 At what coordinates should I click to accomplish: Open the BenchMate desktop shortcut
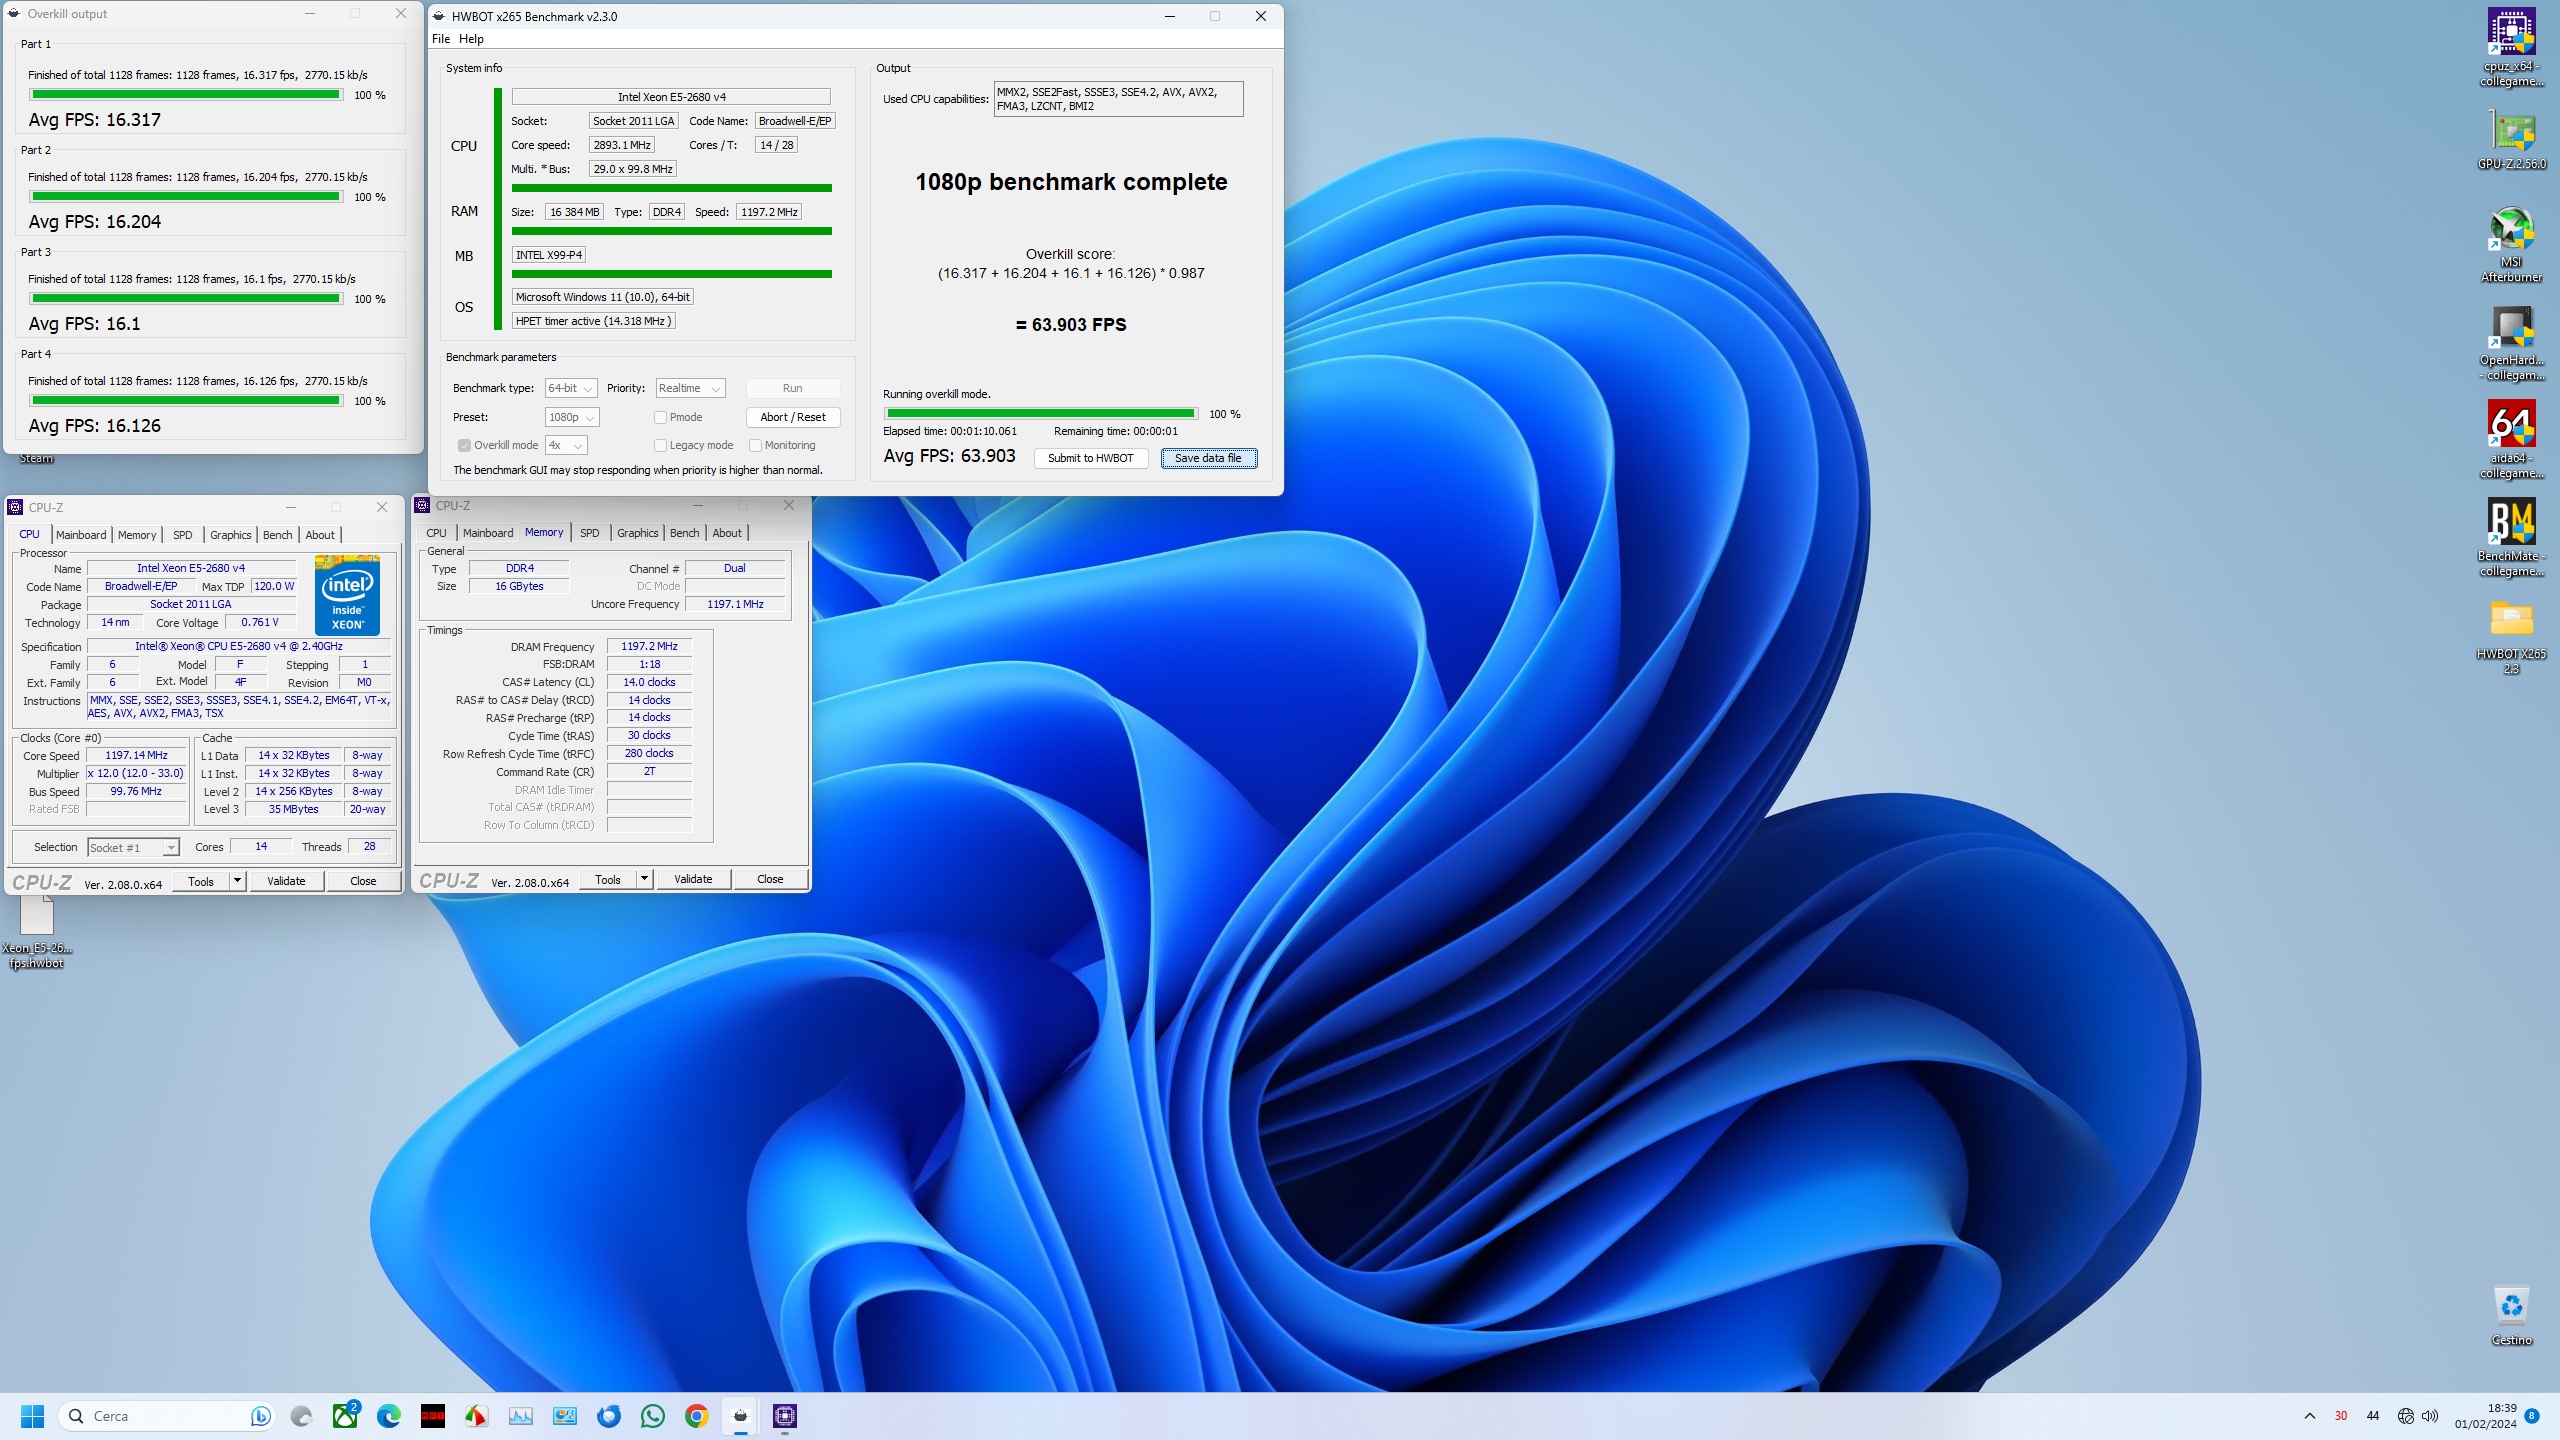[x=2511, y=538]
